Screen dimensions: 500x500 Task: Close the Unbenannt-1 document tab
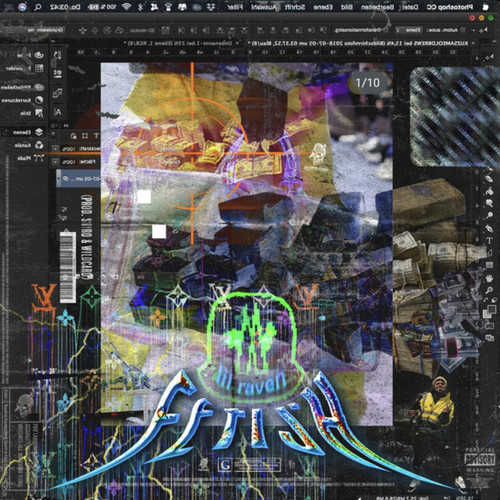coord(237,43)
